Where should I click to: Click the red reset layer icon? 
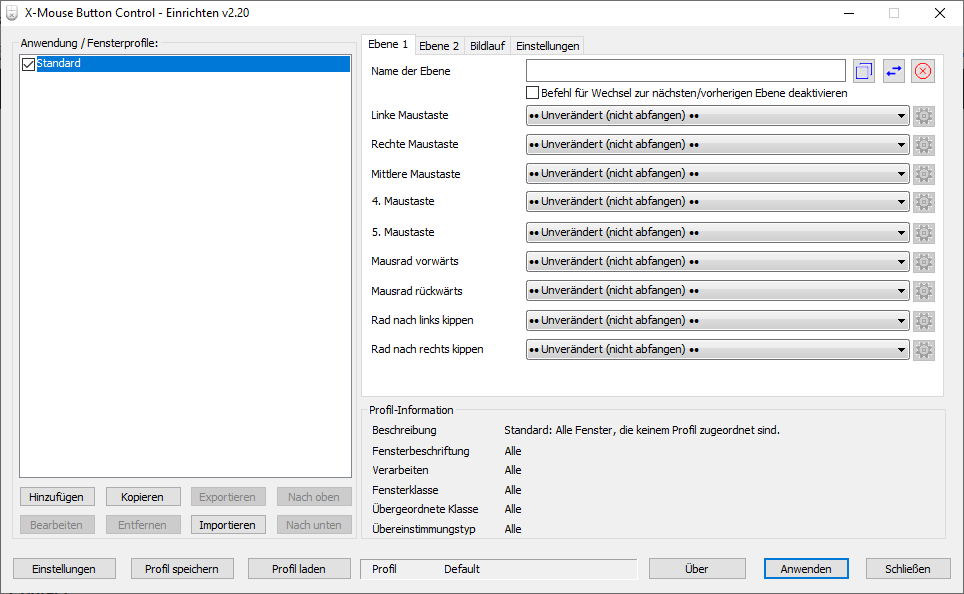923,71
